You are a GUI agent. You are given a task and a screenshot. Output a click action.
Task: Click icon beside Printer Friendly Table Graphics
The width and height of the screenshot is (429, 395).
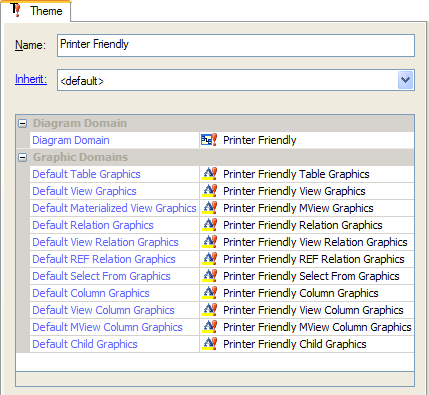210,174
